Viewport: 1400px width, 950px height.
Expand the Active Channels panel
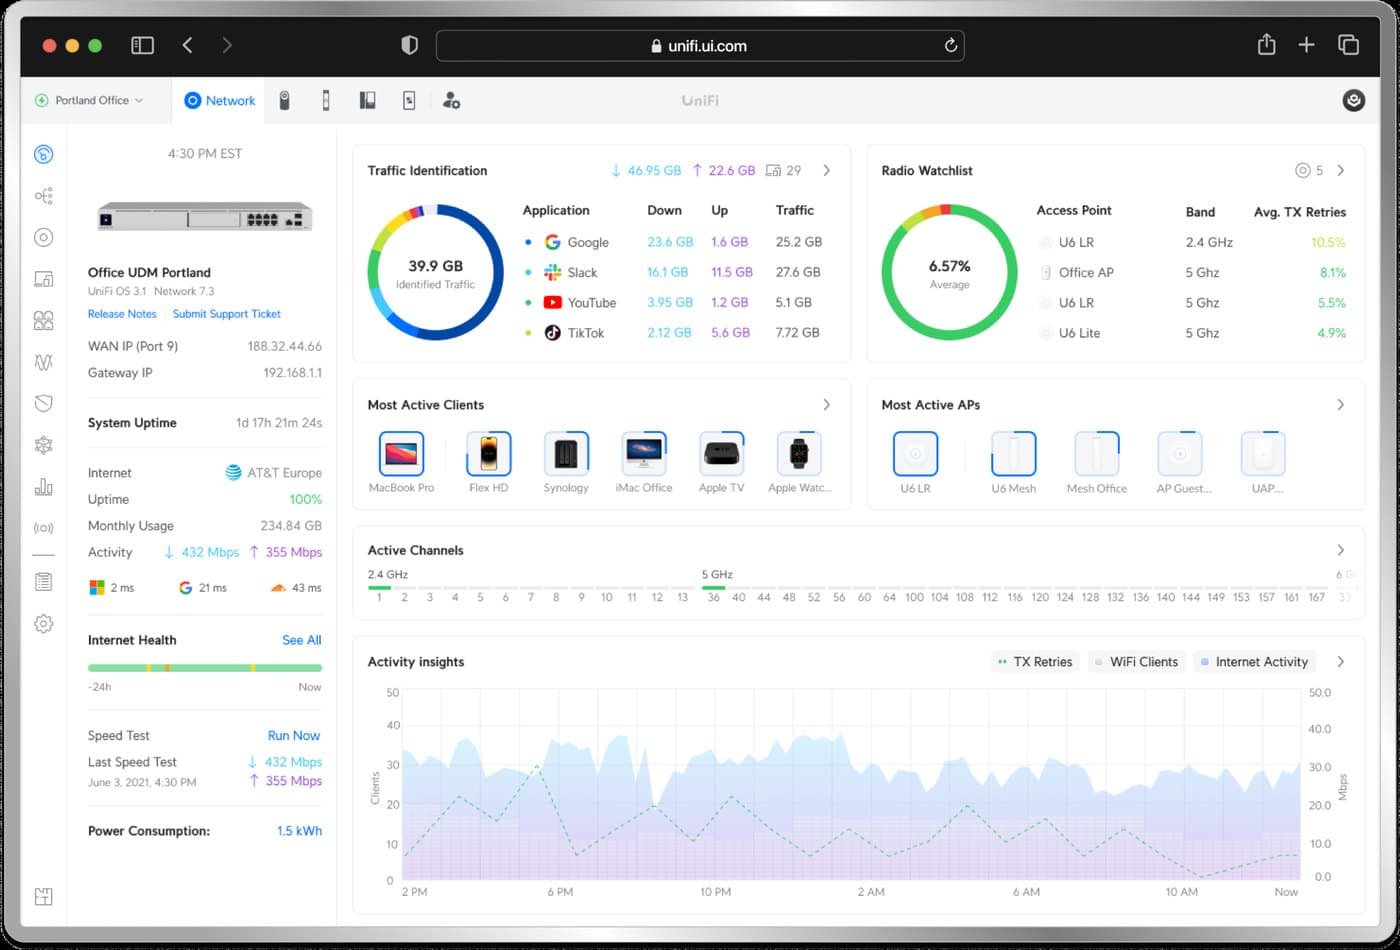(x=1341, y=550)
